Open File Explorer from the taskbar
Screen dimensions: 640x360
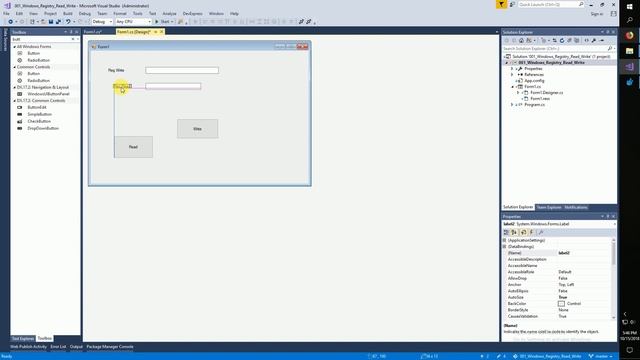point(629,51)
